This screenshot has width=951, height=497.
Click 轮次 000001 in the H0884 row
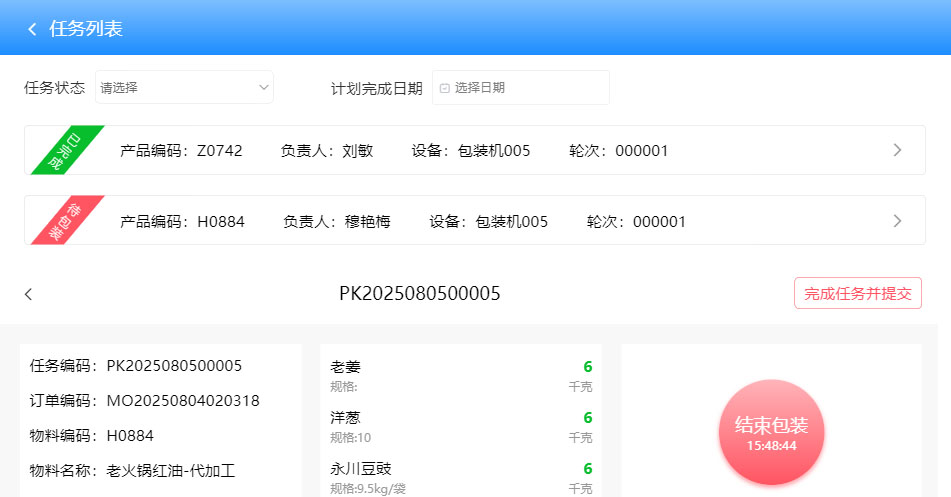(x=636, y=221)
